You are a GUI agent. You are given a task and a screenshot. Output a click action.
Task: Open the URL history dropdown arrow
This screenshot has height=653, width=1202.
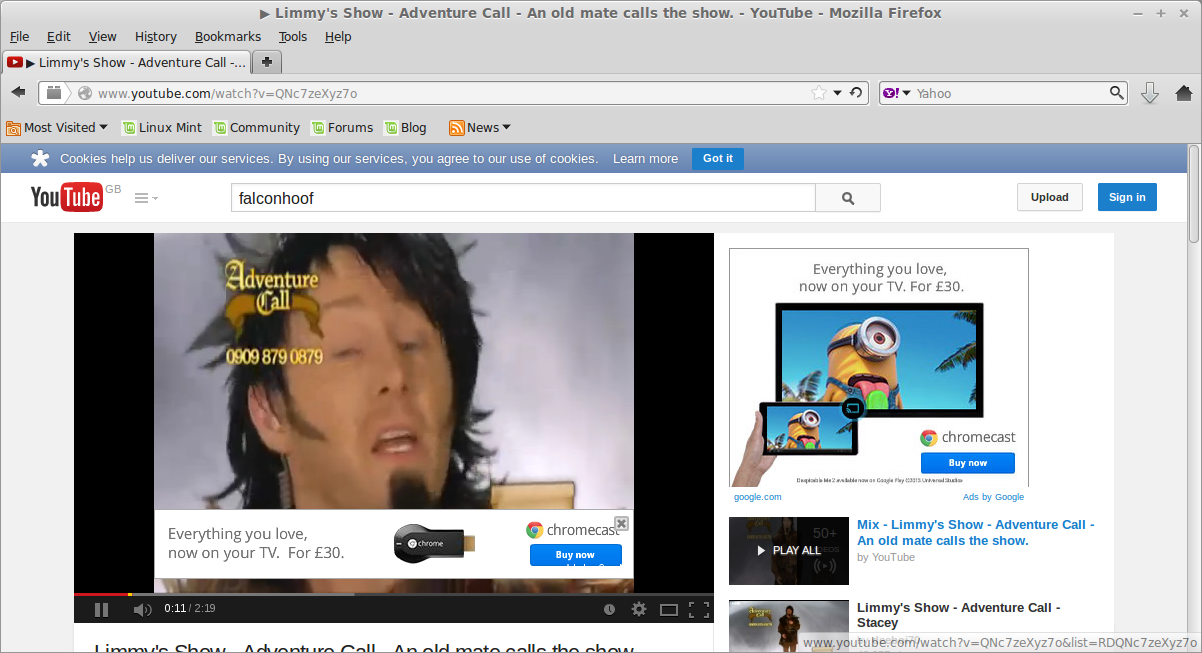tap(838, 93)
